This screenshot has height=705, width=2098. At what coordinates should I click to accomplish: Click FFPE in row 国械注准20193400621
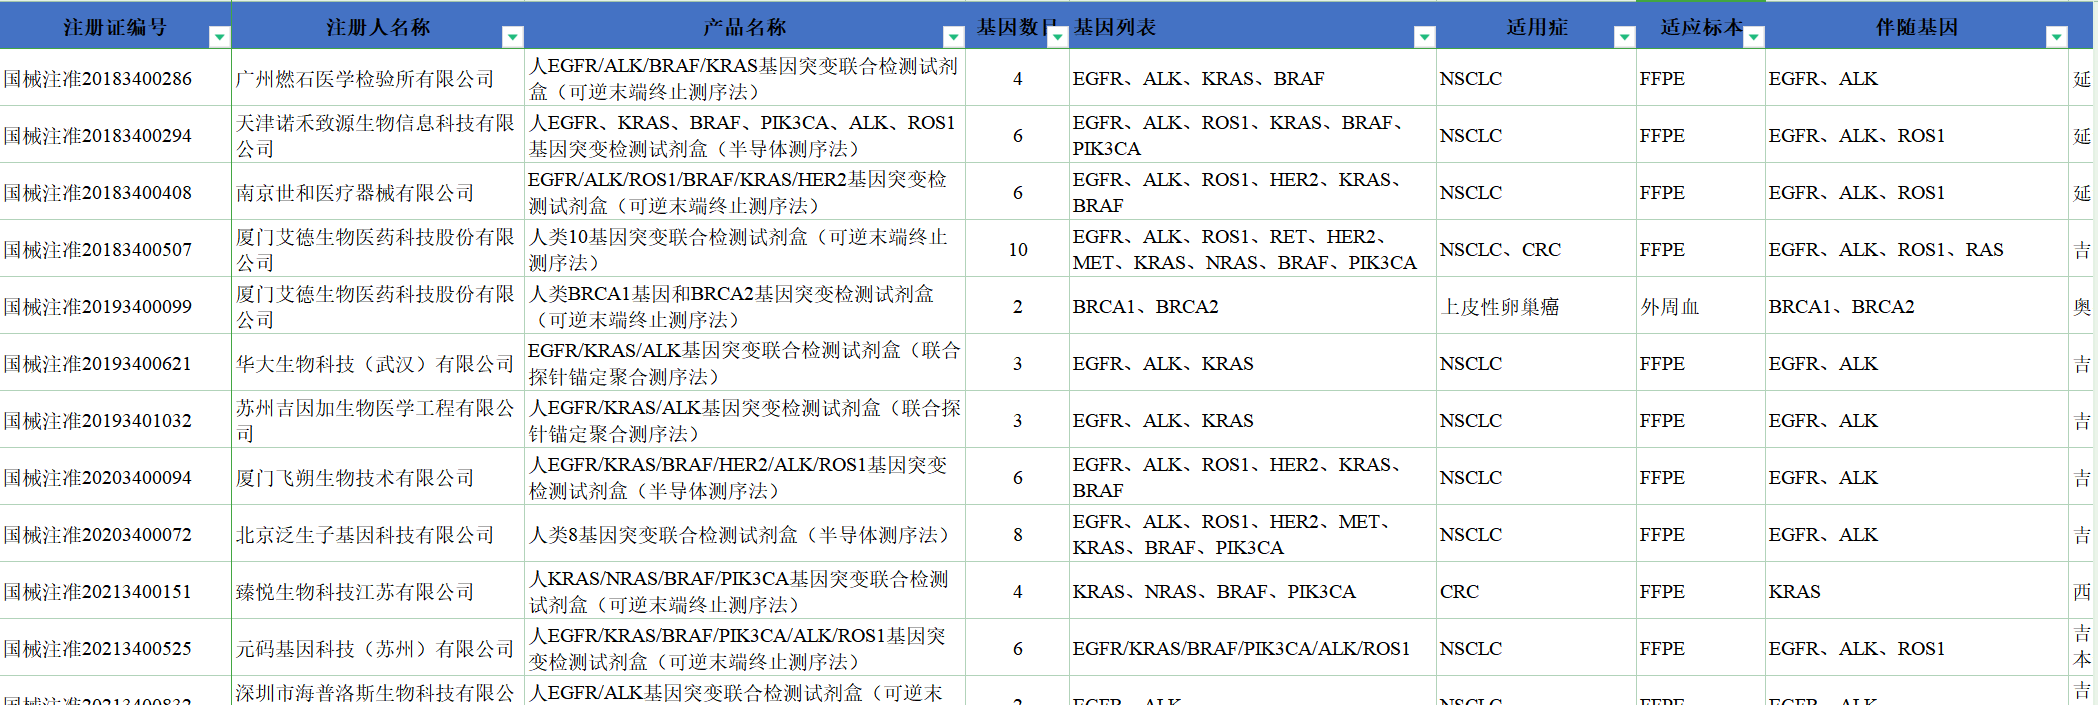(1700, 363)
